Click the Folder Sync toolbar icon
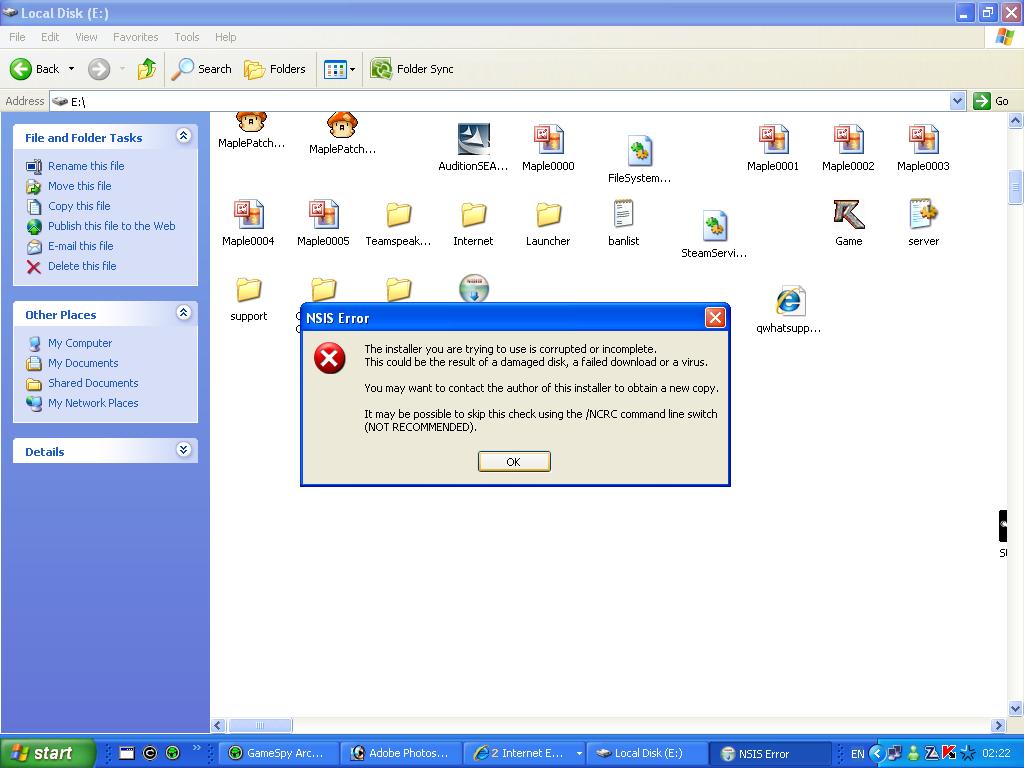 [x=381, y=69]
